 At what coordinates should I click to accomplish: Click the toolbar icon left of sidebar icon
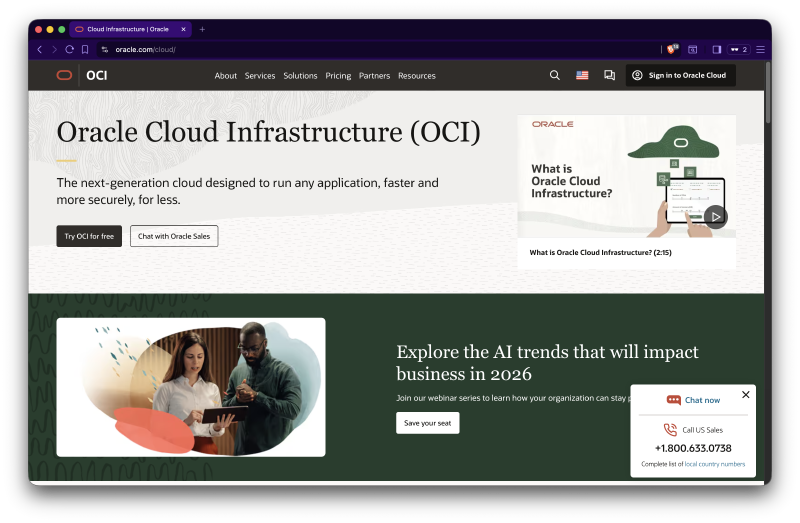692,49
